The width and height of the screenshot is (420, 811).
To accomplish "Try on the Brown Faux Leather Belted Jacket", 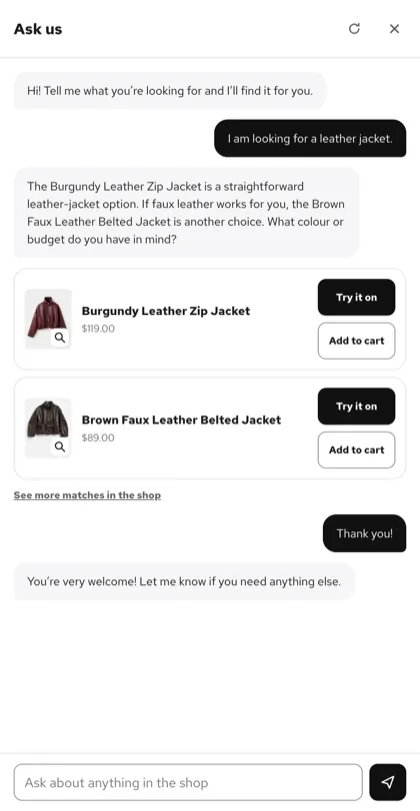I will point(356,407).
